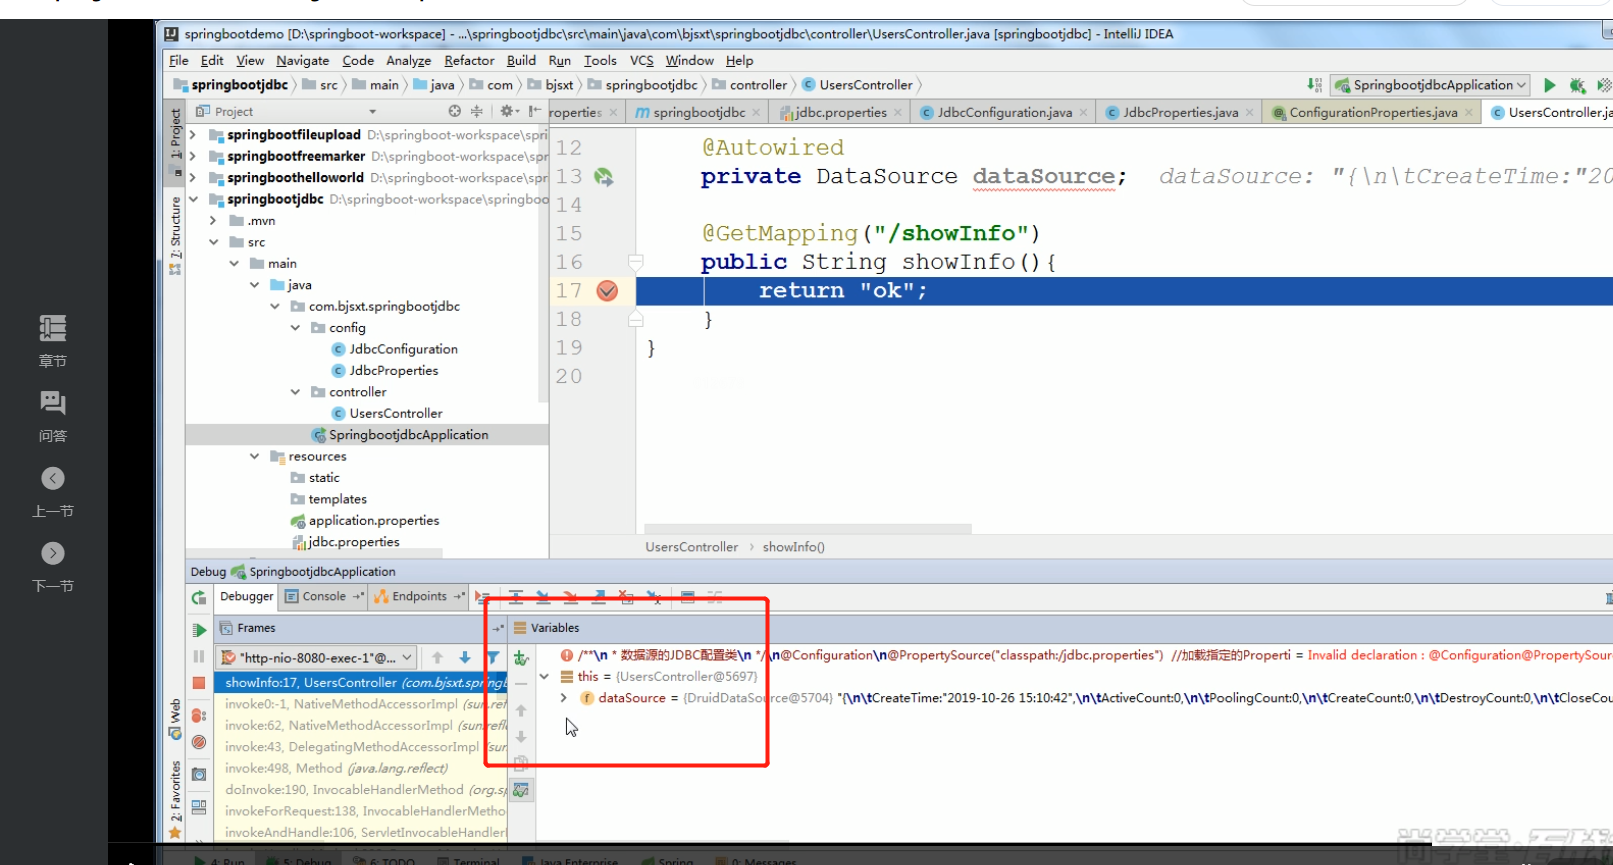Select next frame with blue down arrow
This screenshot has width=1613, height=865.
(x=465, y=658)
